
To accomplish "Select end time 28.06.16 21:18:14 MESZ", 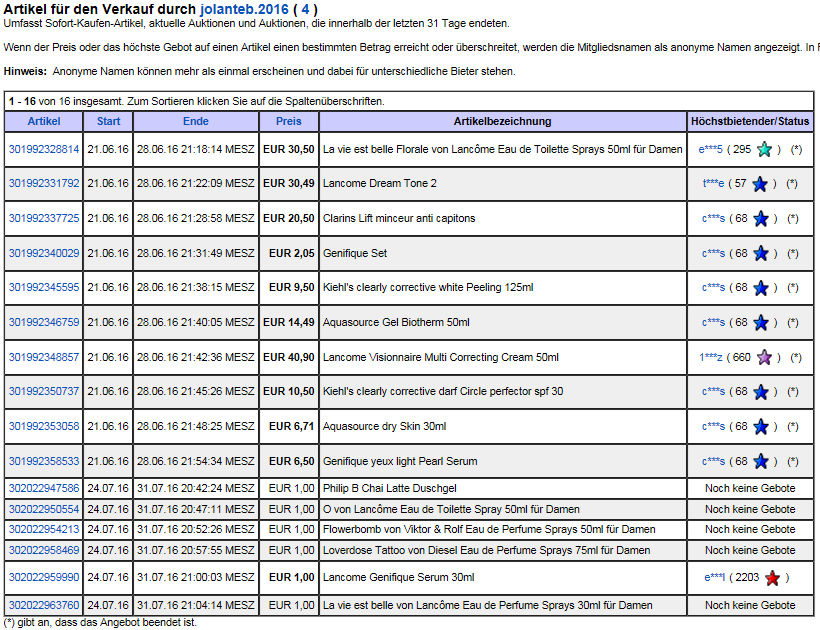I will [x=196, y=150].
